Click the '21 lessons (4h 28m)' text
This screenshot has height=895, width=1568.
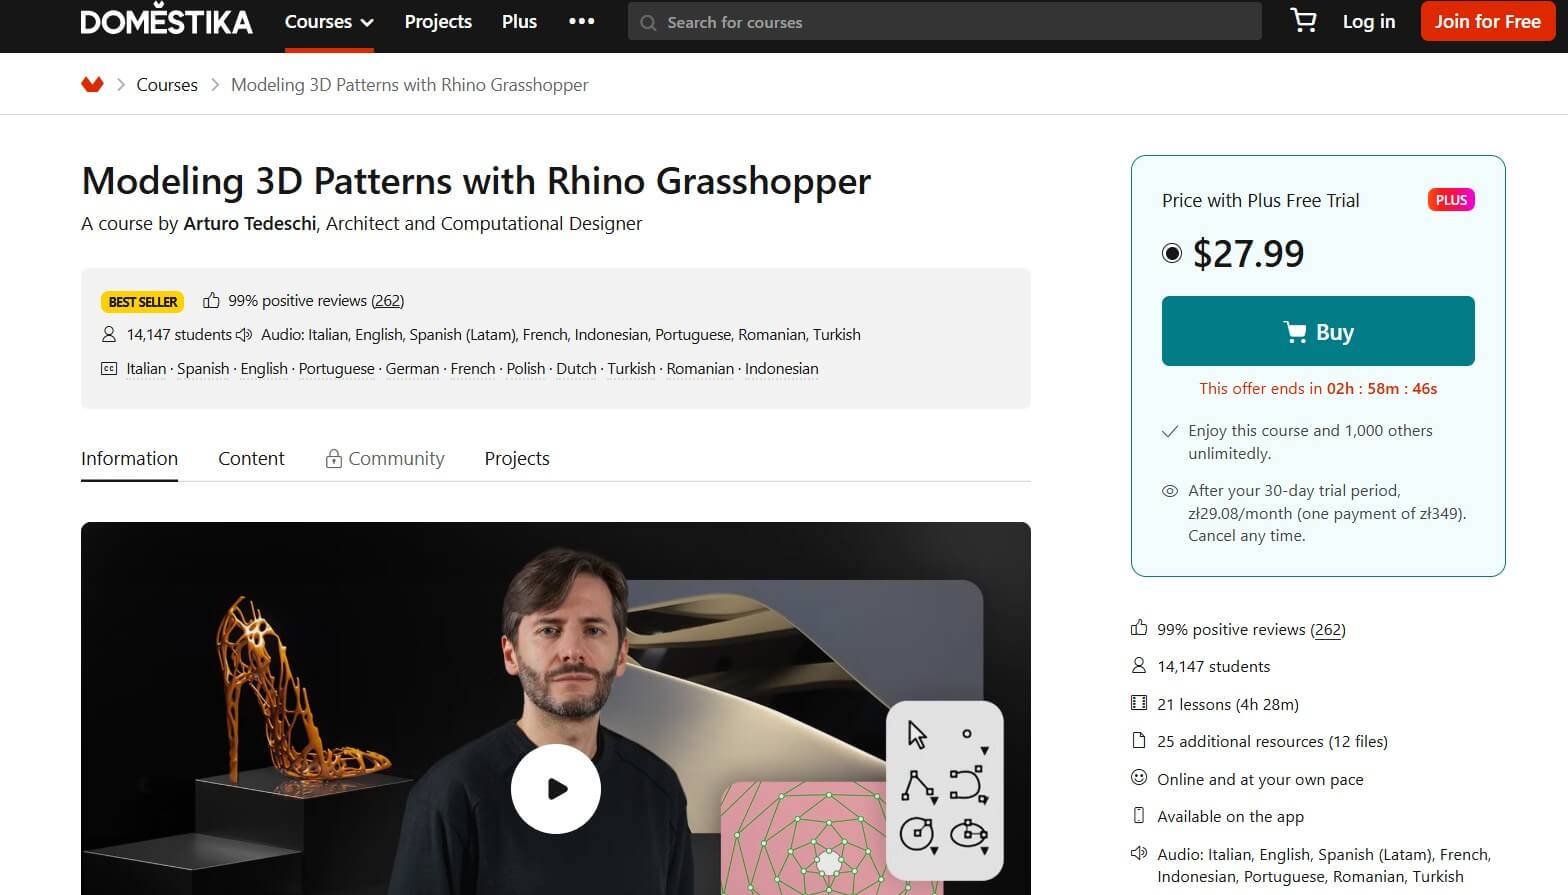[1228, 704]
